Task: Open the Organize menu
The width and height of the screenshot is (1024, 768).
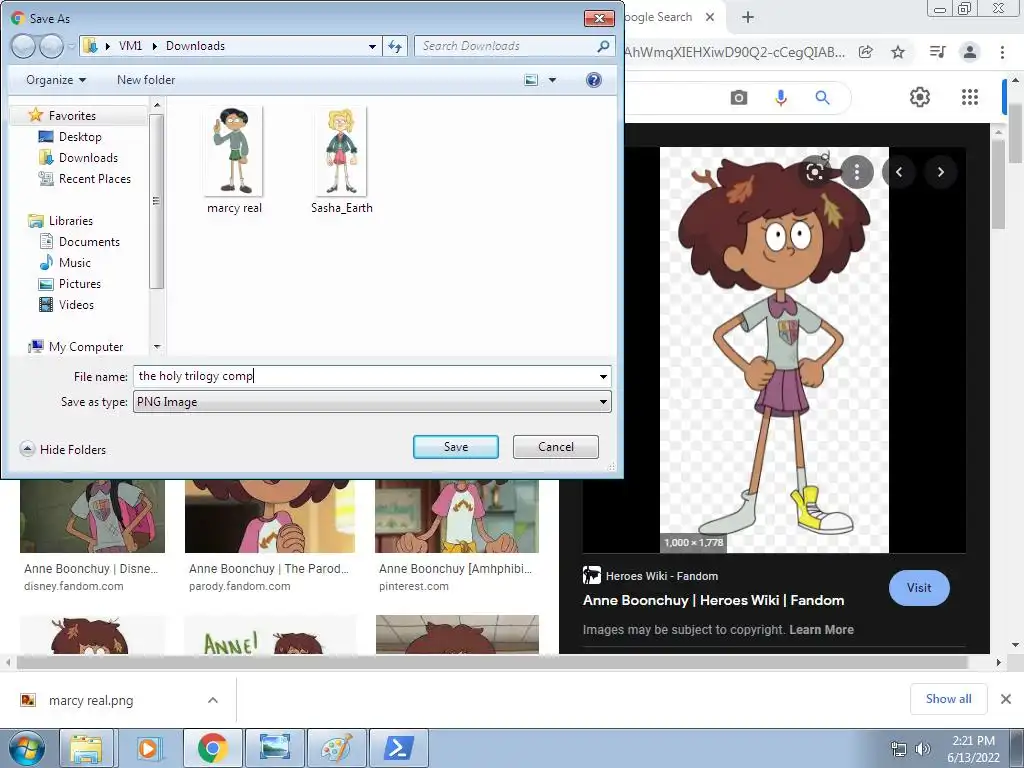Action: [x=56, y=80]
